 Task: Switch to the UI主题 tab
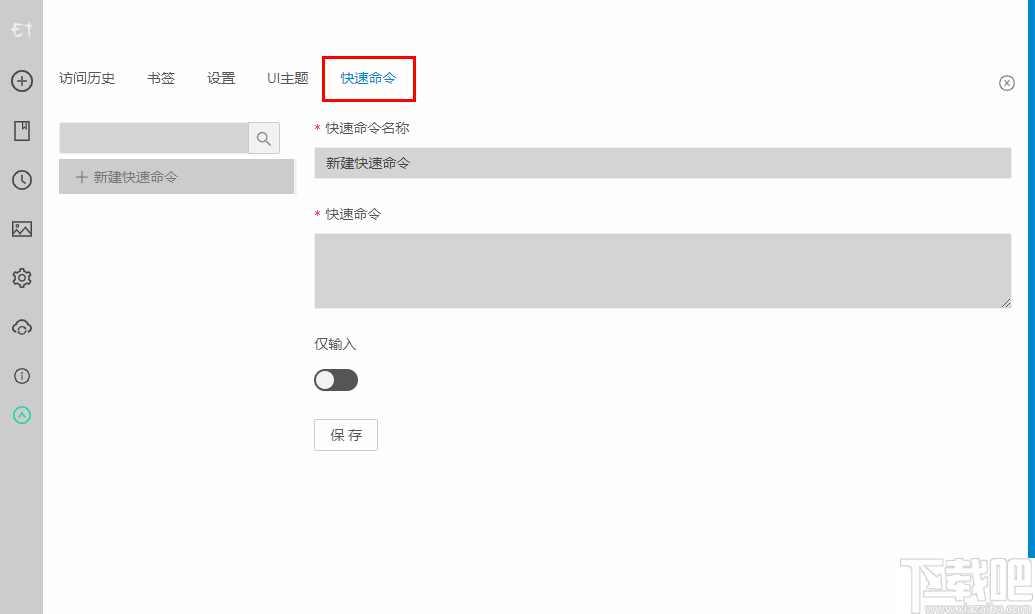(x=287, y=78)
